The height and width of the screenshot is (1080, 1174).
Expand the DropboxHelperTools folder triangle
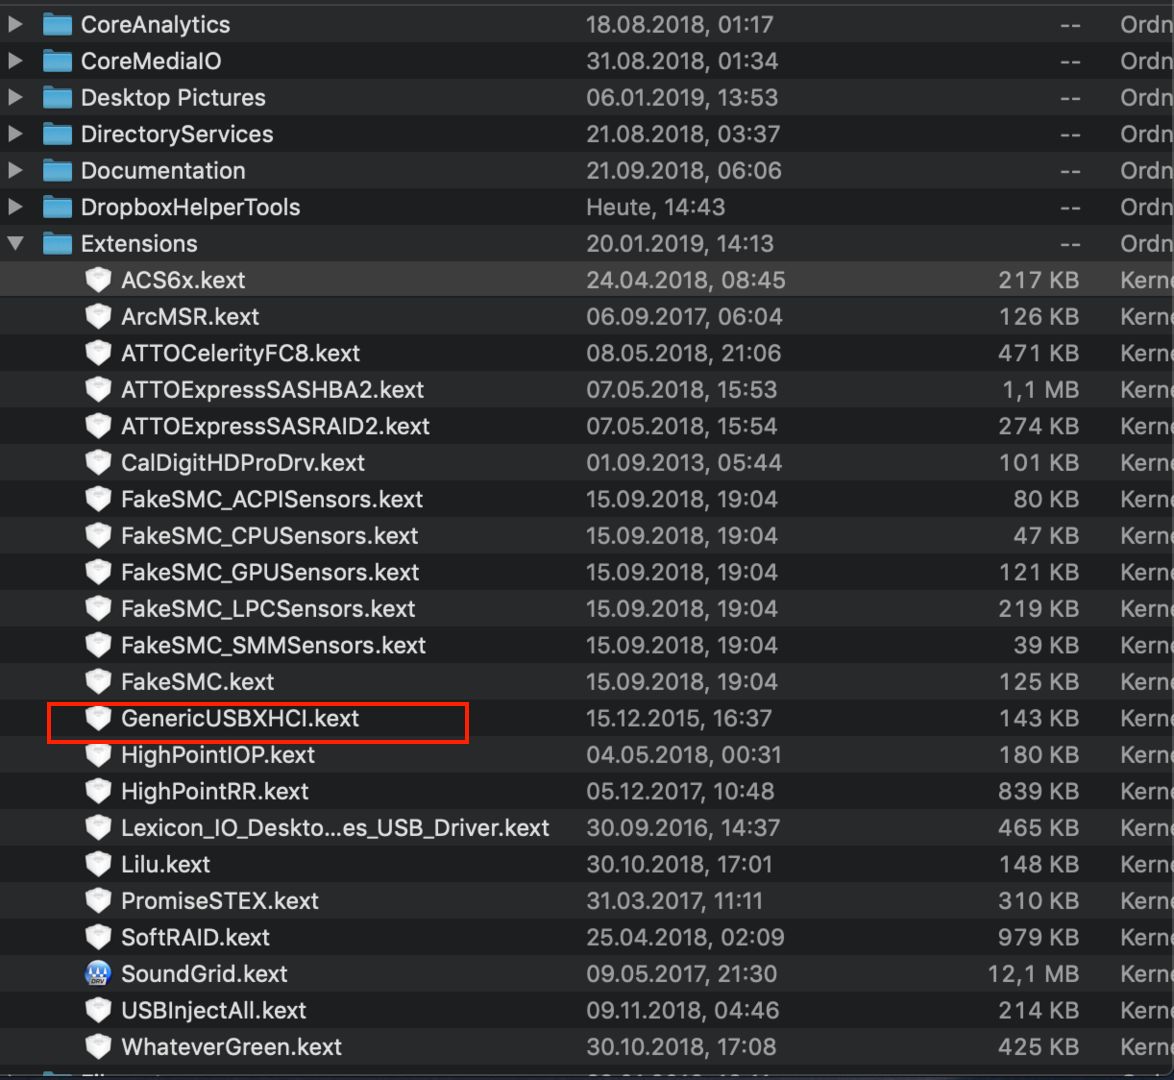[15, 207]
